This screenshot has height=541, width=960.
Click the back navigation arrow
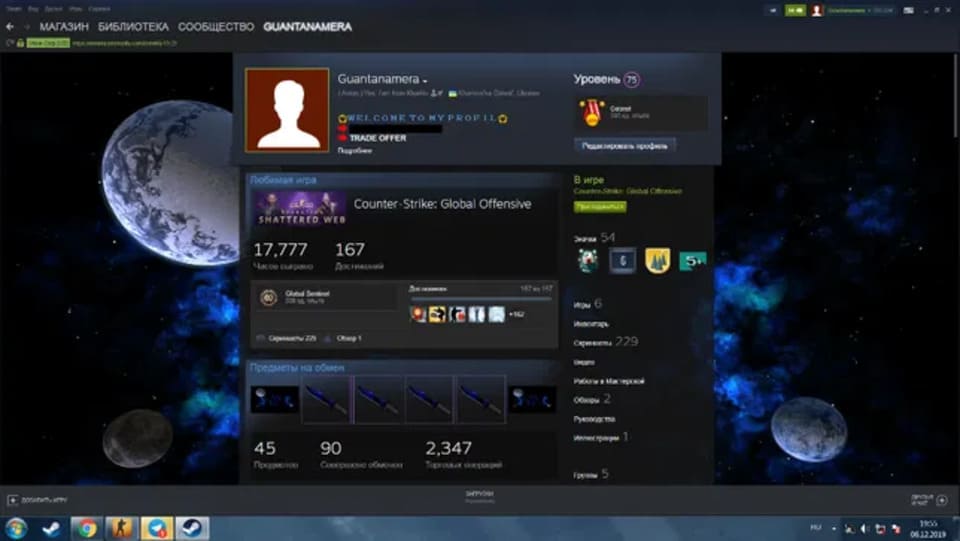pyautogui.click(x=10, y=27)
